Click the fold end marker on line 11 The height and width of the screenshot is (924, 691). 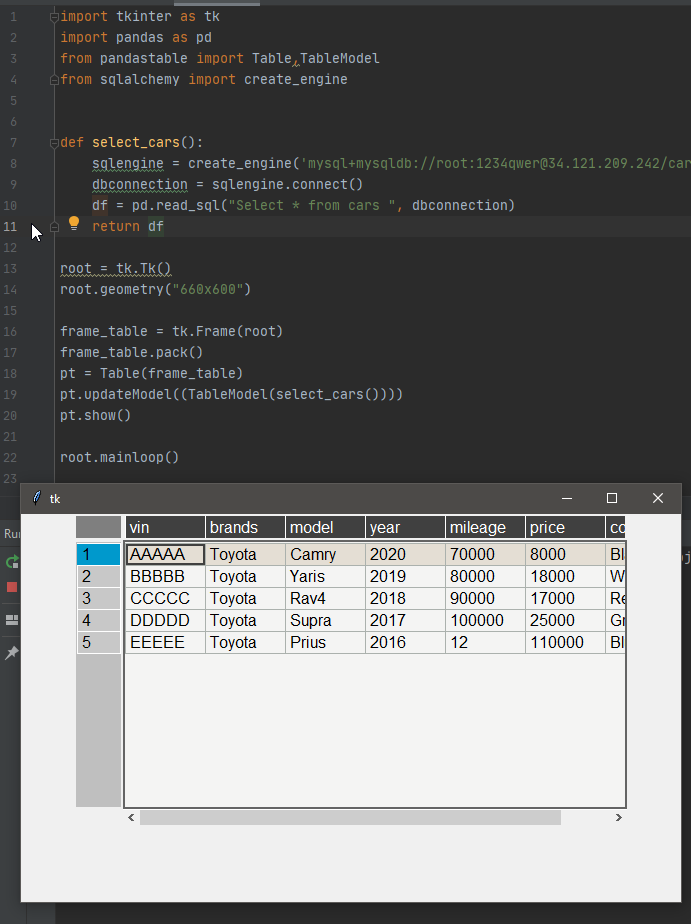[x=54, y=227]
